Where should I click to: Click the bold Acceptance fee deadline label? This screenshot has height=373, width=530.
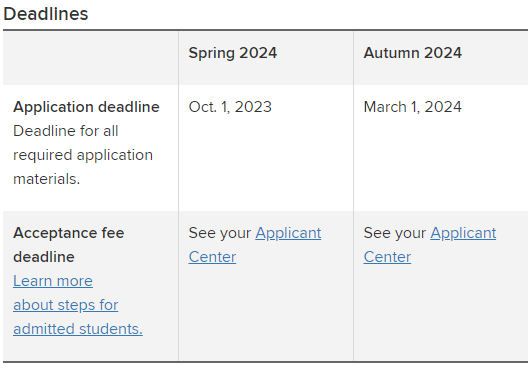coord(69,245)
